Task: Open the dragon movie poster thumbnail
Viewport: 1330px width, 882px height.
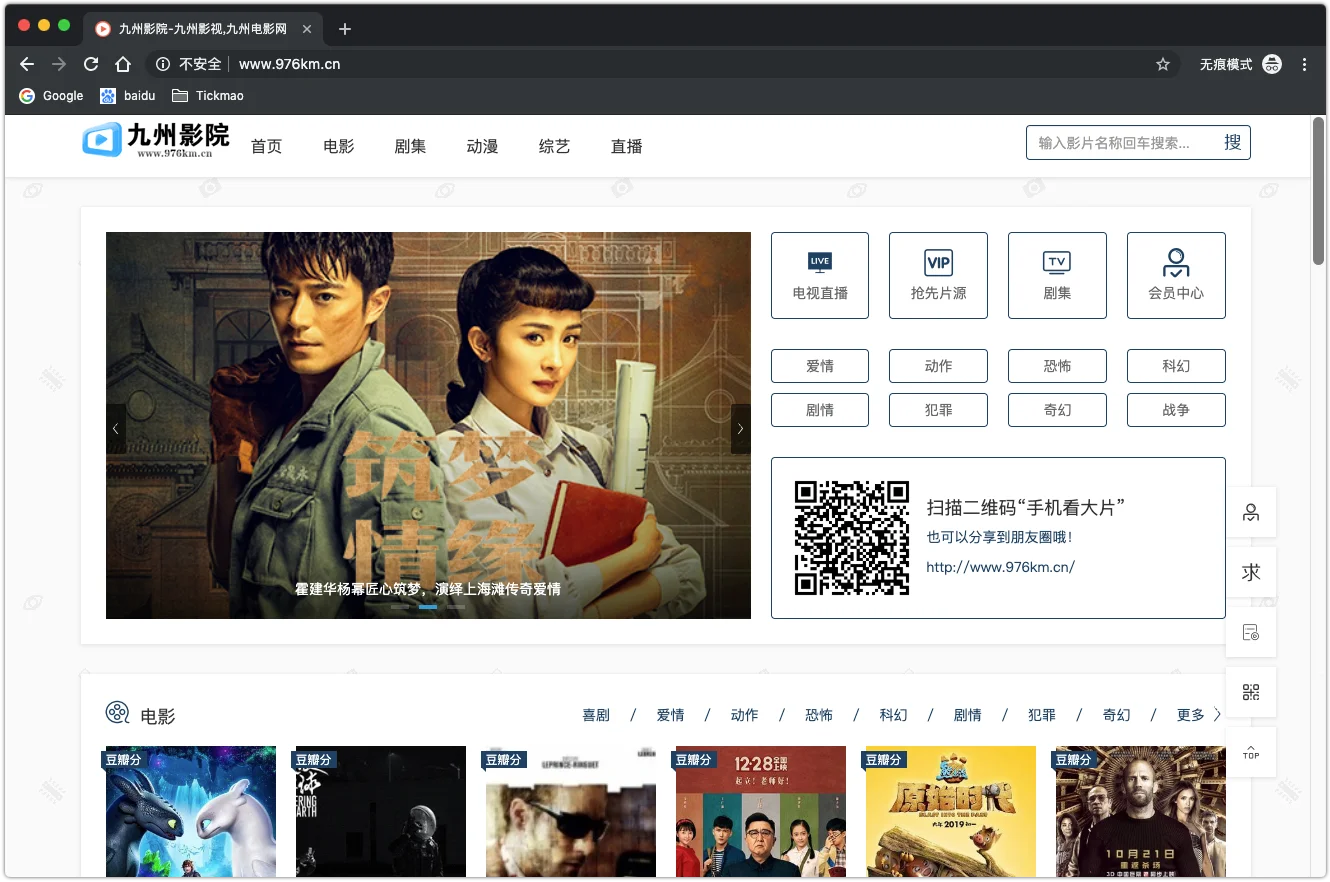Action: [x=190, y=812]
